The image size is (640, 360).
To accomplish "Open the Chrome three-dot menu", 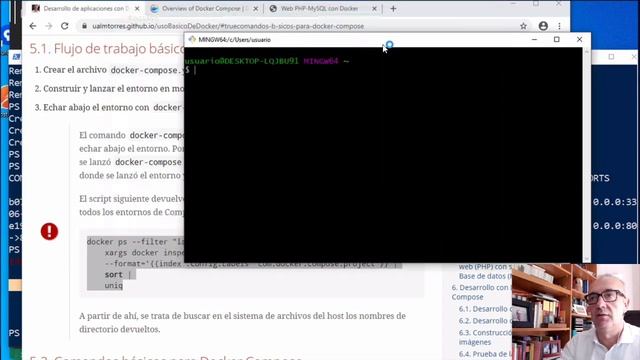I will click(x=559, y=26).
